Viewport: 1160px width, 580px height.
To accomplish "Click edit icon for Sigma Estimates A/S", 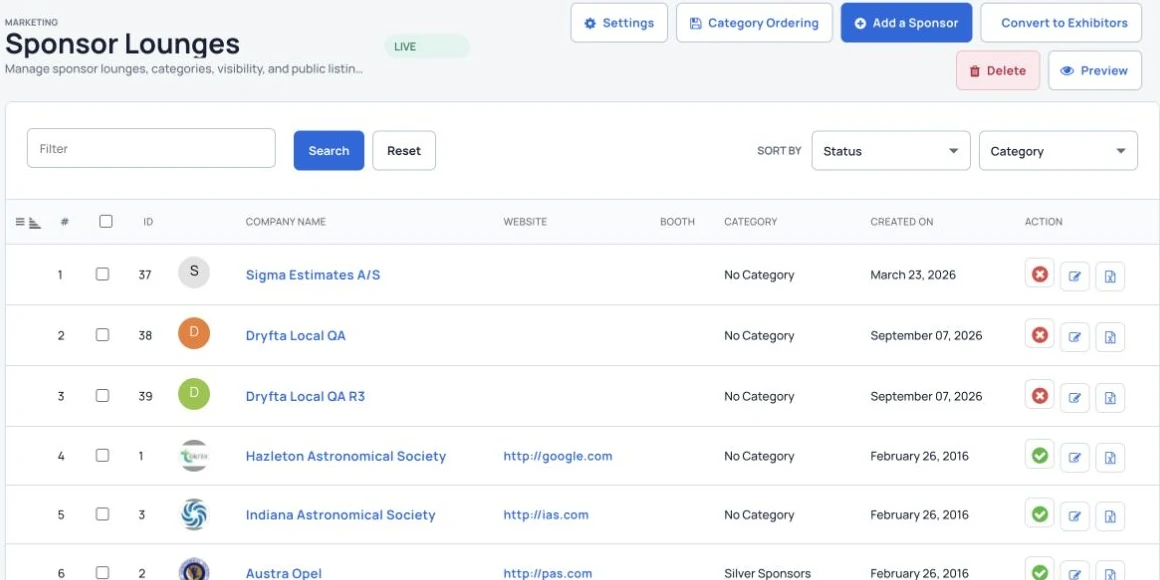I will click(1075, 277).
